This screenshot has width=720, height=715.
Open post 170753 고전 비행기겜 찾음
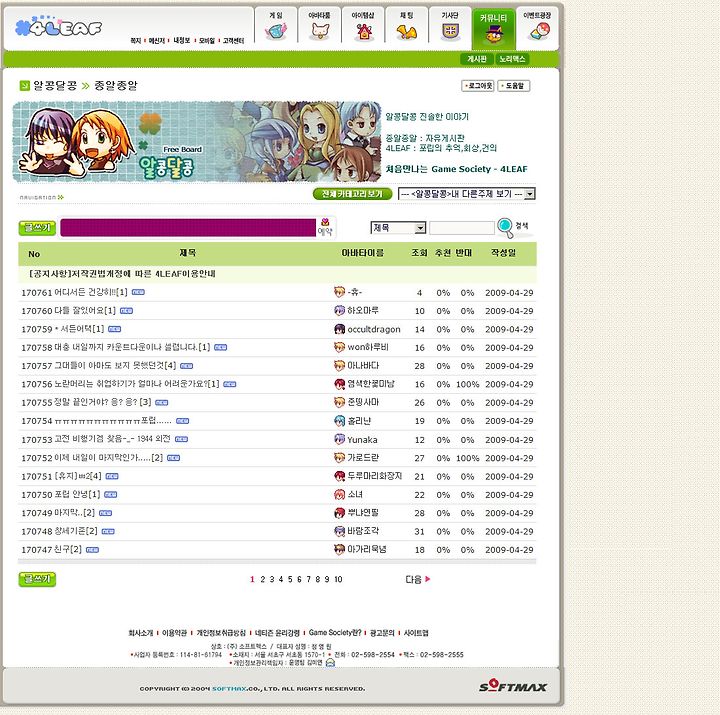112,439
